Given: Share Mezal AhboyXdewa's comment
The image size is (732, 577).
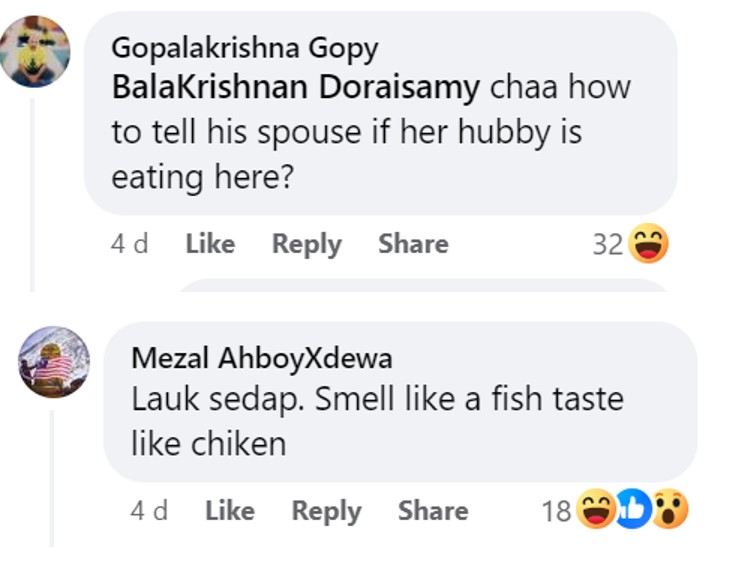Looking at the screenshot, I should pyautogui.click(x=433, y=511).
